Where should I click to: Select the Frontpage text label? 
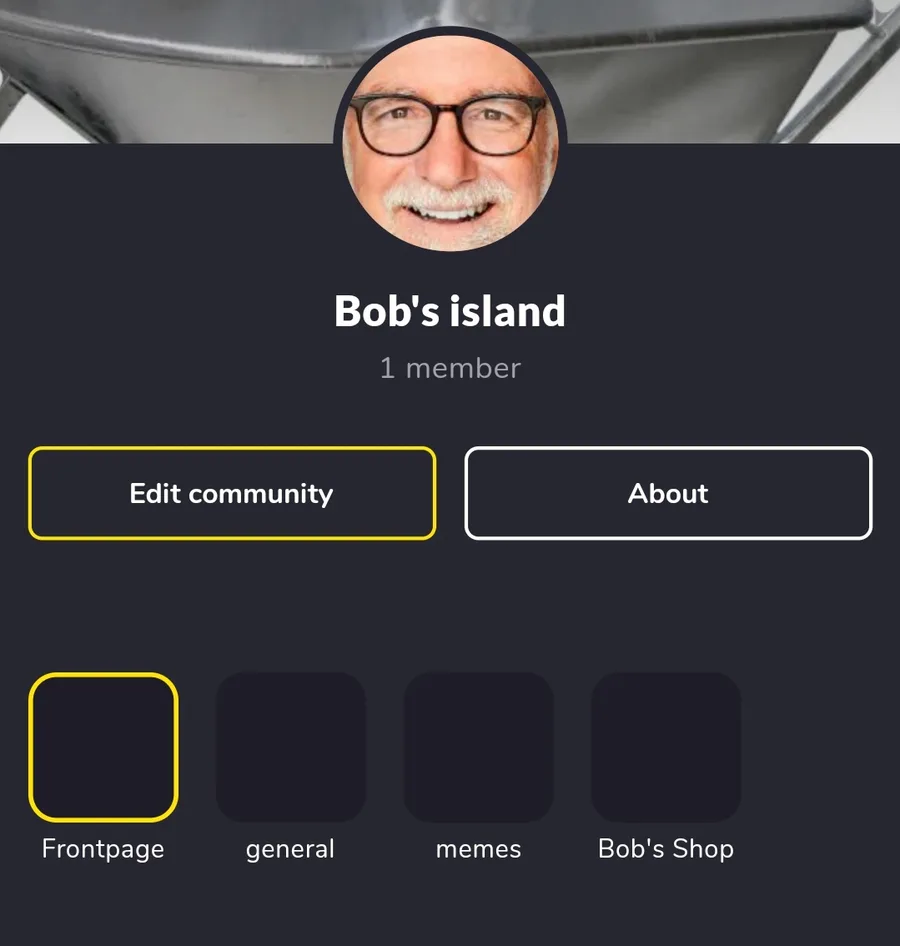pyautogui.click(x=103, y=849)
